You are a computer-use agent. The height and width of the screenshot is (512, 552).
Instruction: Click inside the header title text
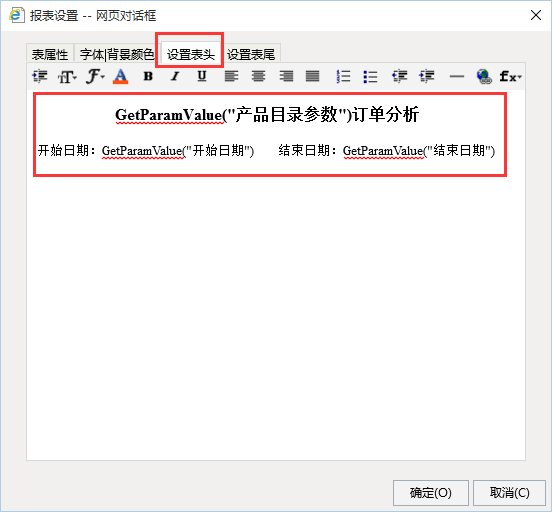(267, 115)
